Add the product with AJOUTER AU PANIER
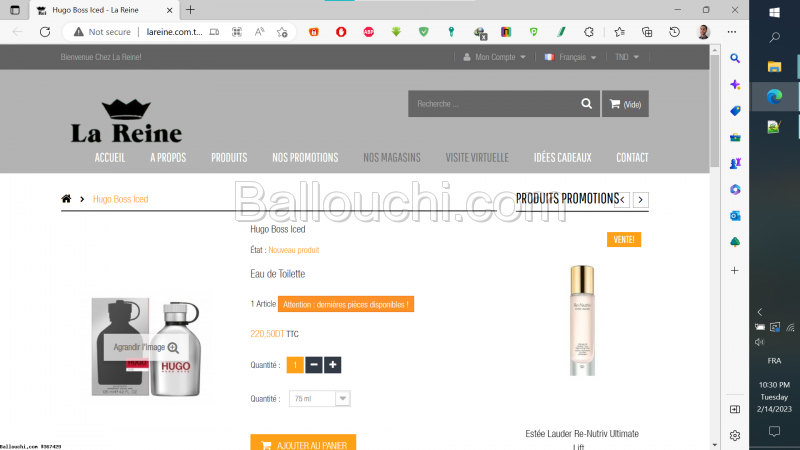This screenshot has height=450, width=800. tap(303, 442)
